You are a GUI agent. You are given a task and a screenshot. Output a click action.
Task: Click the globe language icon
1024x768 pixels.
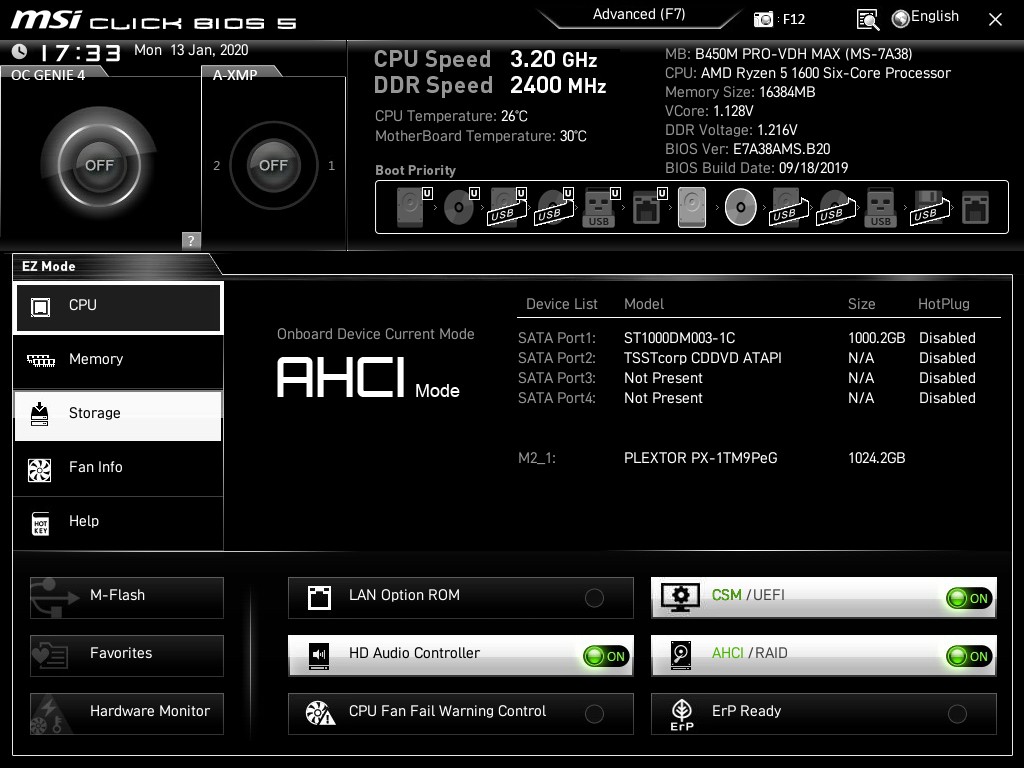[901, 19]
